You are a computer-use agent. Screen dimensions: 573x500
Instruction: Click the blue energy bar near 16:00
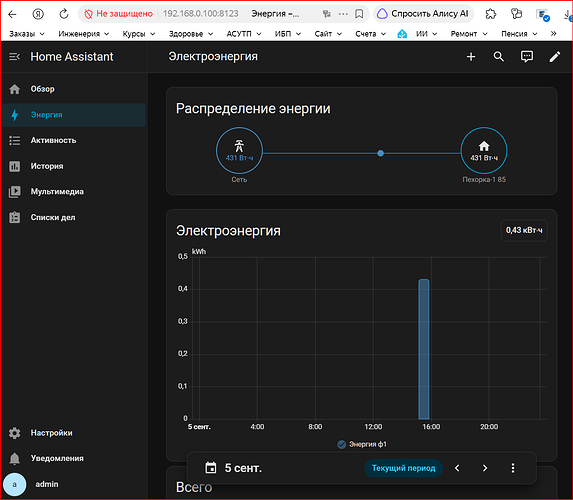(424, 349)
